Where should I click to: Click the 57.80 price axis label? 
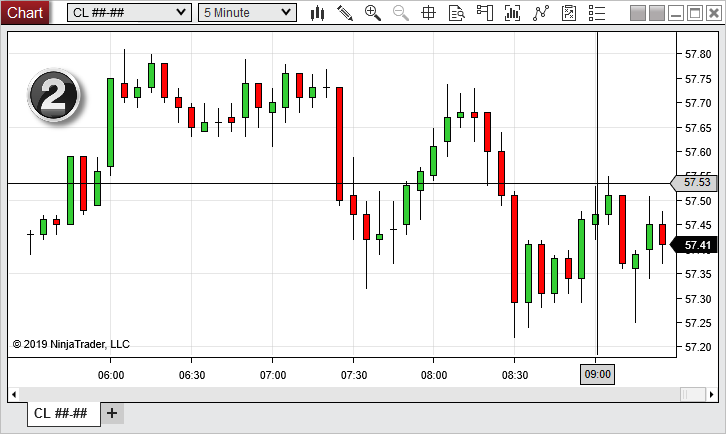(x=698, y=55)
